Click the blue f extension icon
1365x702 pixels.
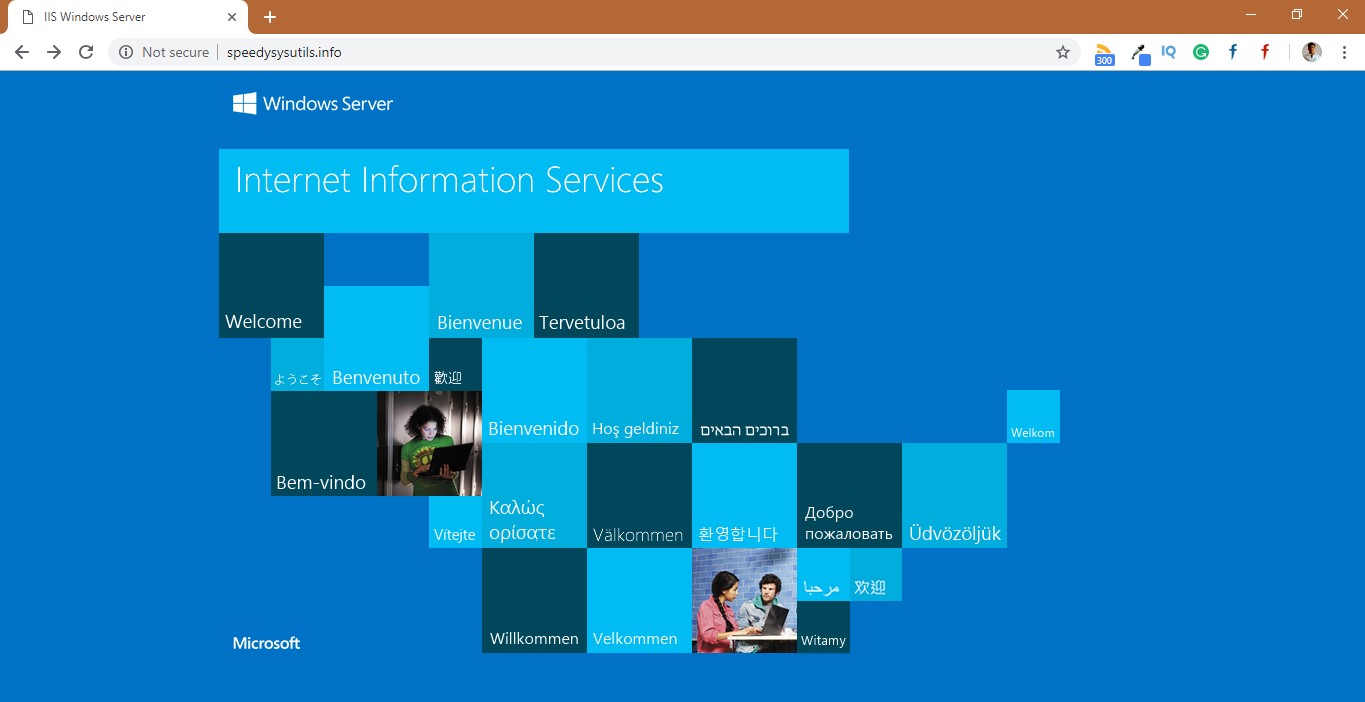(1233, 52)
